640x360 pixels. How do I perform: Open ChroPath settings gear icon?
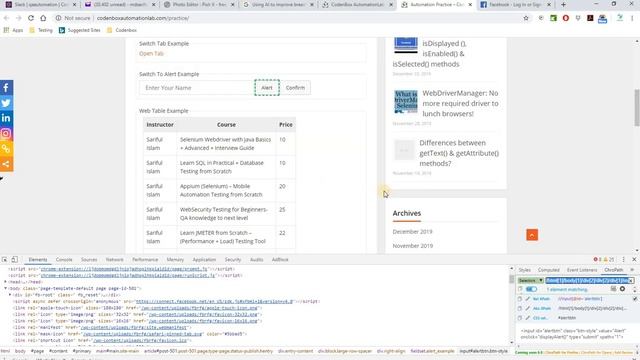click(x=622, y=289)
